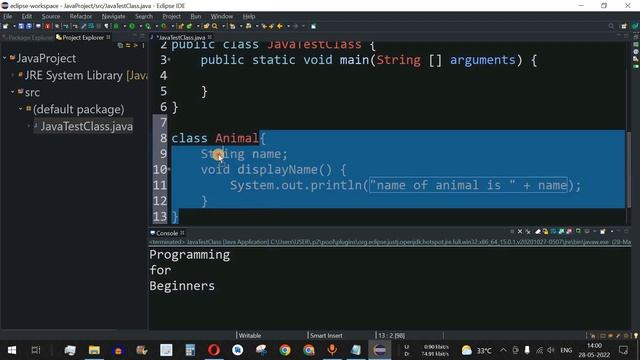The width and height of the screenshot is (640, 360).
Task: Click the toolbar Search magnifier icon
Action: [214, 26]
